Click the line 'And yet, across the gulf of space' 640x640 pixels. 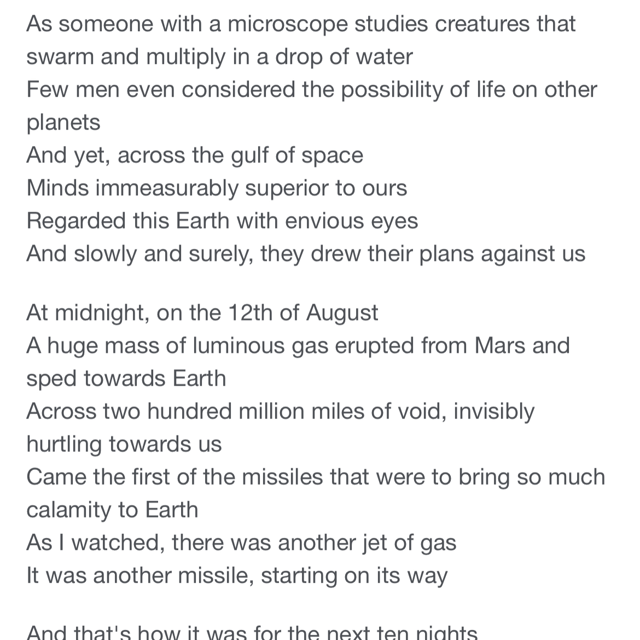click(x=195, y=156)
